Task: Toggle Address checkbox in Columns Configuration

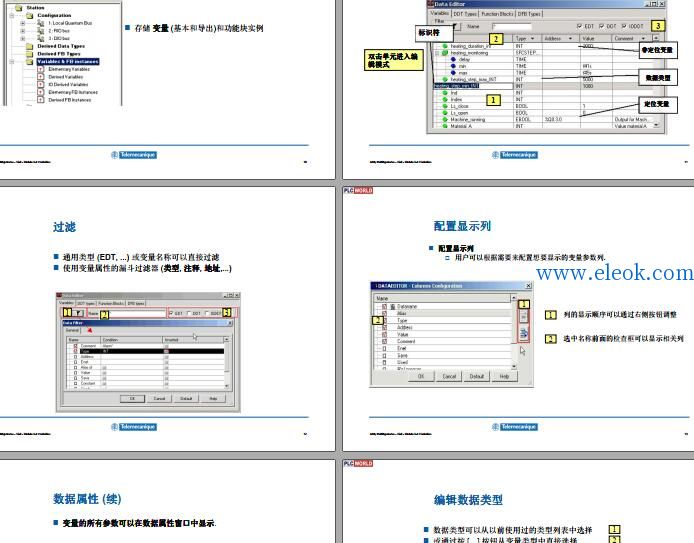Action: click(x=384, y=327)
